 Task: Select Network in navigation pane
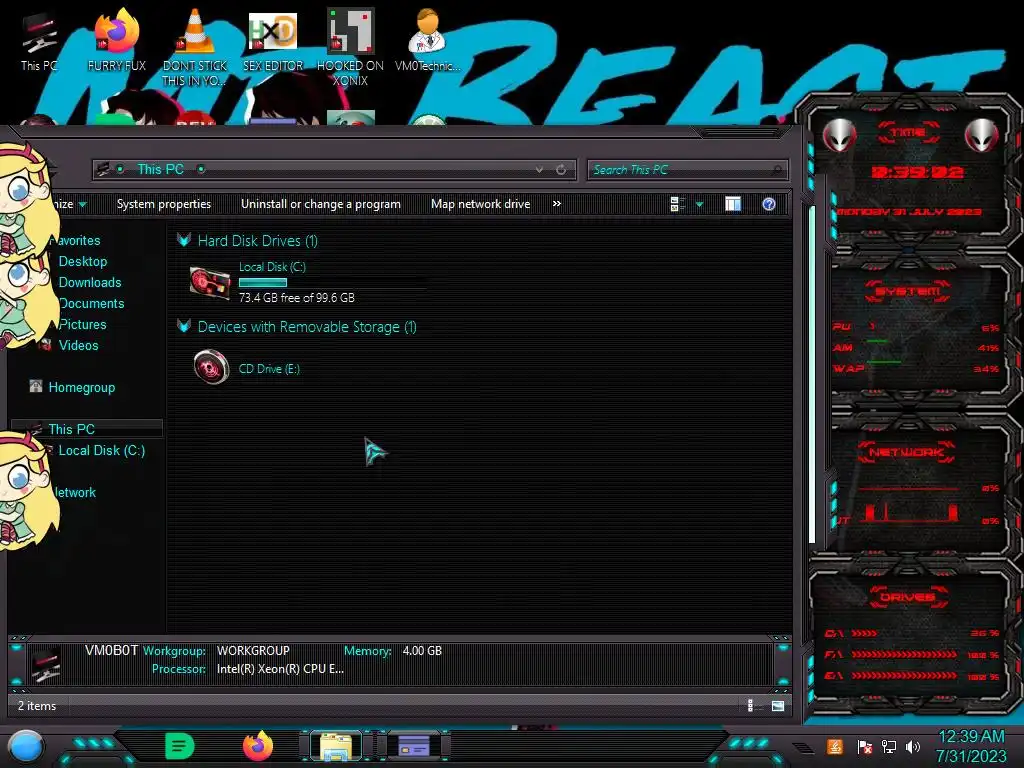pyautogui.click(x=74, y=492)
